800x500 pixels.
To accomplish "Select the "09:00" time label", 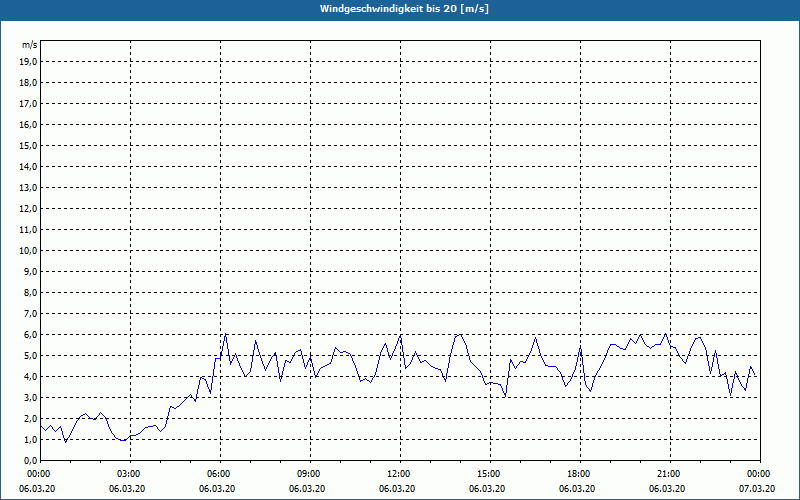I will [x=311, y=474].
